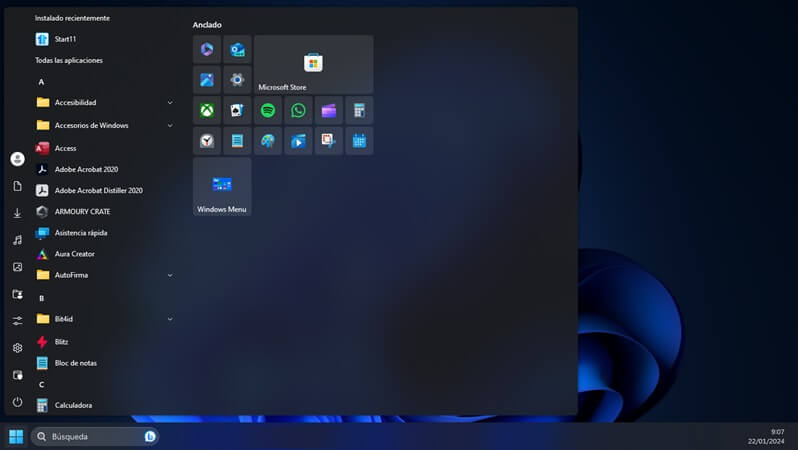
Task: Open Downloads from the sidebar
Action: 17,213
